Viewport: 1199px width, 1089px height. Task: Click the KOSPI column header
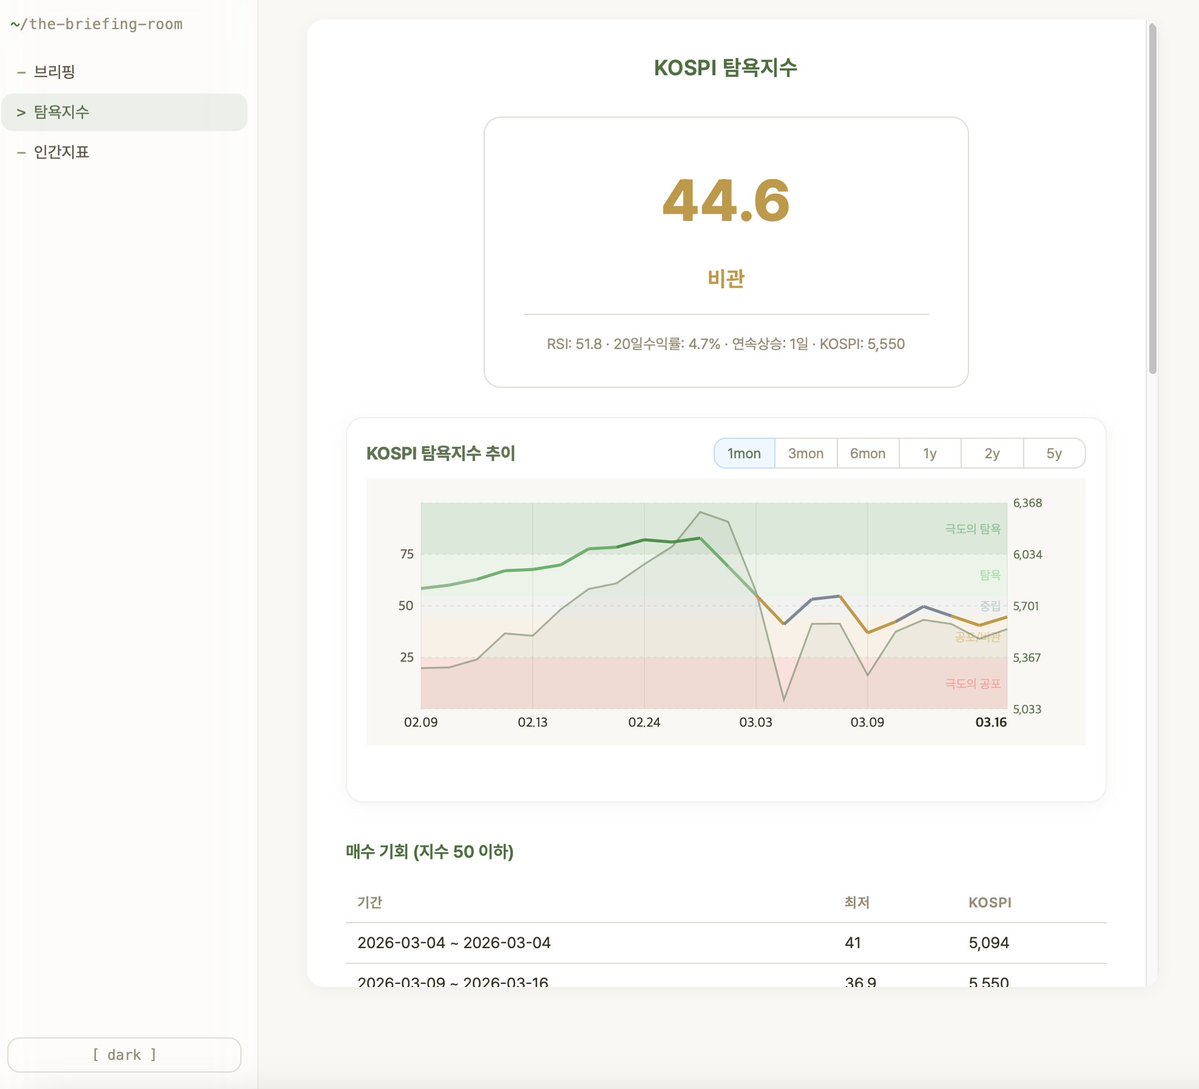coord(989,902)
